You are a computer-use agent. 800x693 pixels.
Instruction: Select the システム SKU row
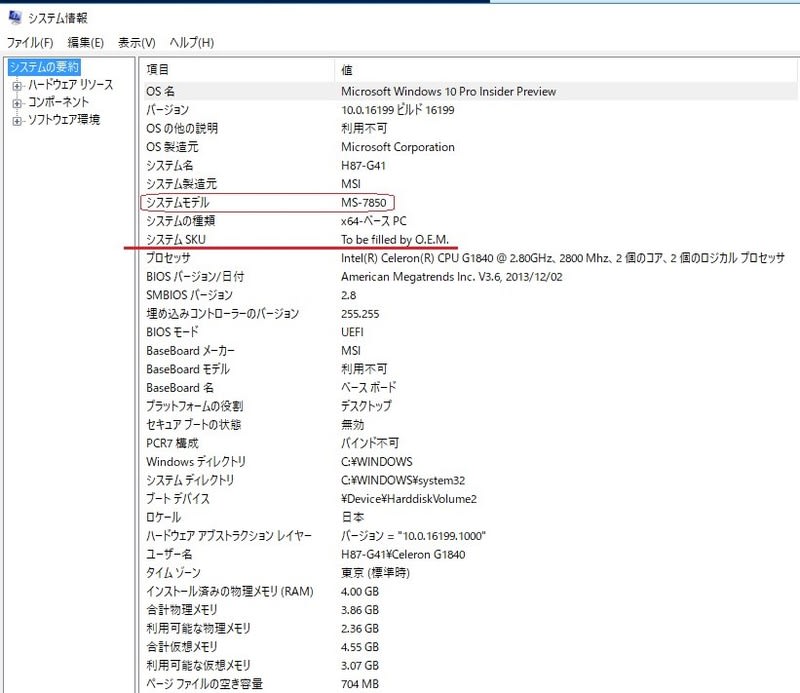tap(470, 239)
